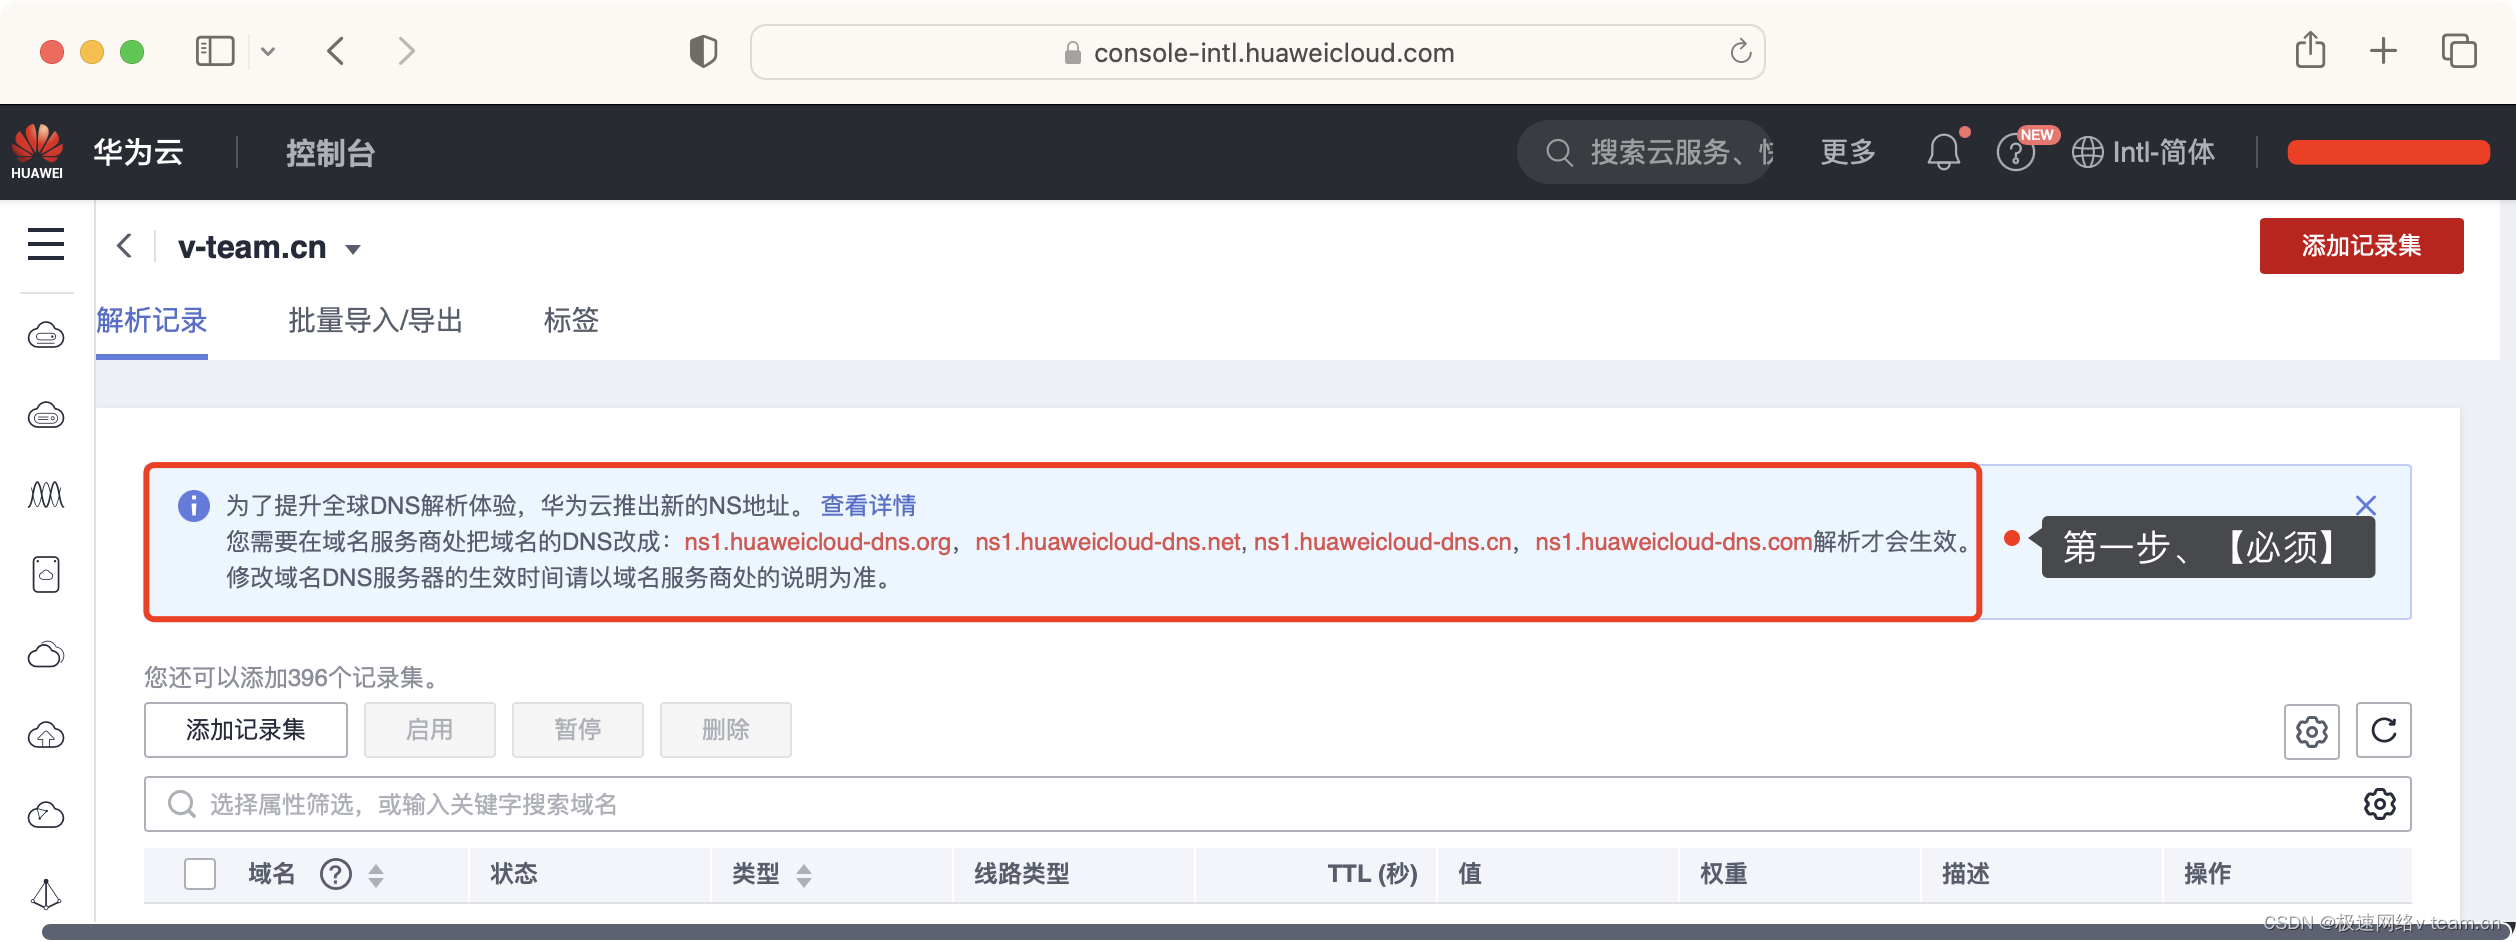Open the wave-shaped sidebar service icon
The width and height of the screenshot is (2516, 942).
coord(46,494)
